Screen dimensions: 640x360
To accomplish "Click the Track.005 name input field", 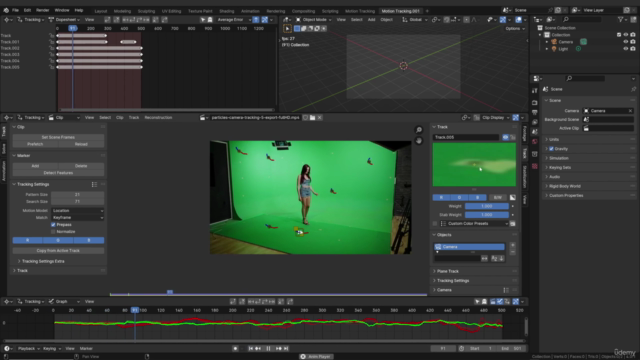I will click(466, 137).
